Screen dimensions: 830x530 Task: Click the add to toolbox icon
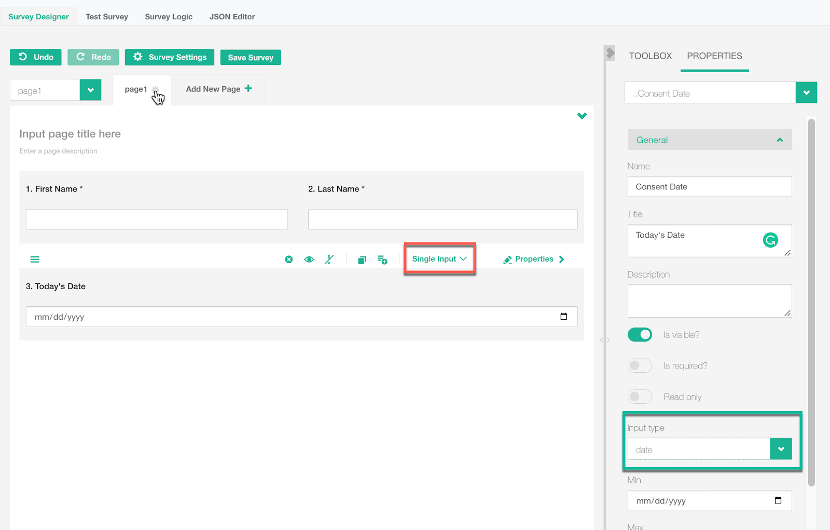click(382, 260)
